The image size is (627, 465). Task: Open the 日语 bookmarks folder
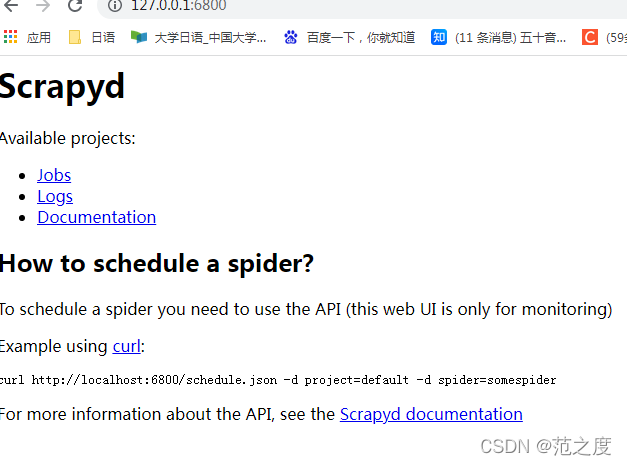(x=92, y=38)
